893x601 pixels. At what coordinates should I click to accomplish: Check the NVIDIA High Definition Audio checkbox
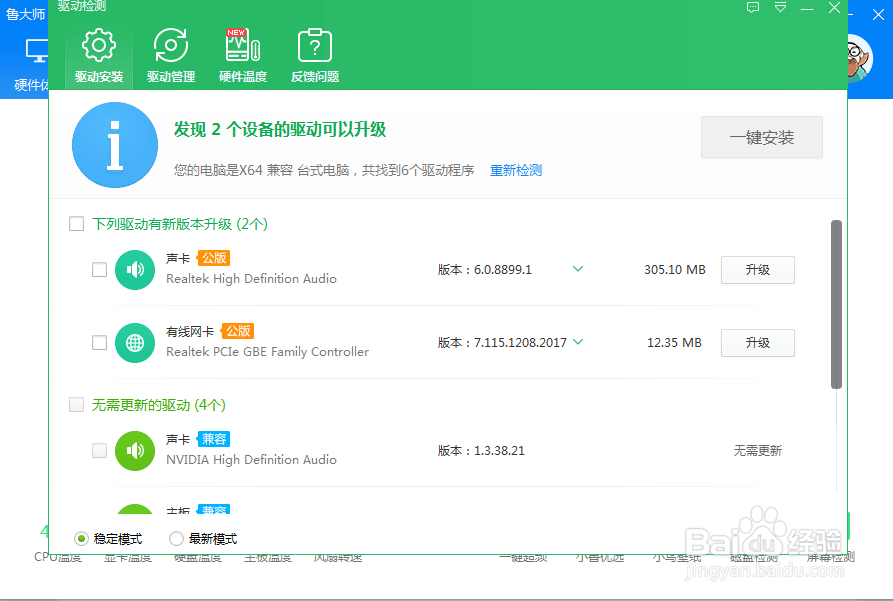99,451
